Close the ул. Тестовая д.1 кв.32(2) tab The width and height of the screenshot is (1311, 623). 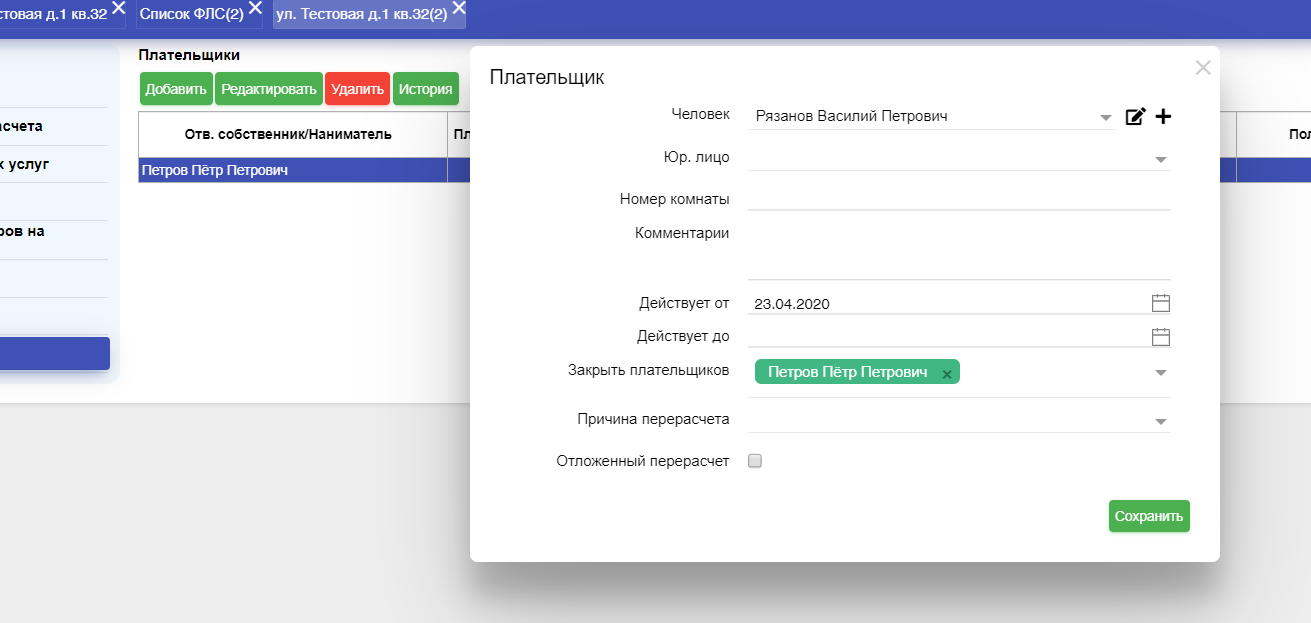[x=459, y=8]
